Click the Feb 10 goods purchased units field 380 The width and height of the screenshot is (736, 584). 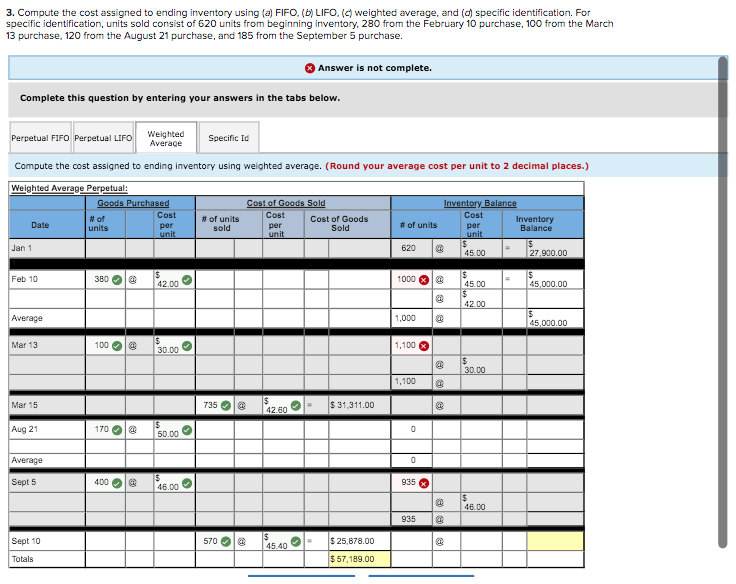coord(105,279)
